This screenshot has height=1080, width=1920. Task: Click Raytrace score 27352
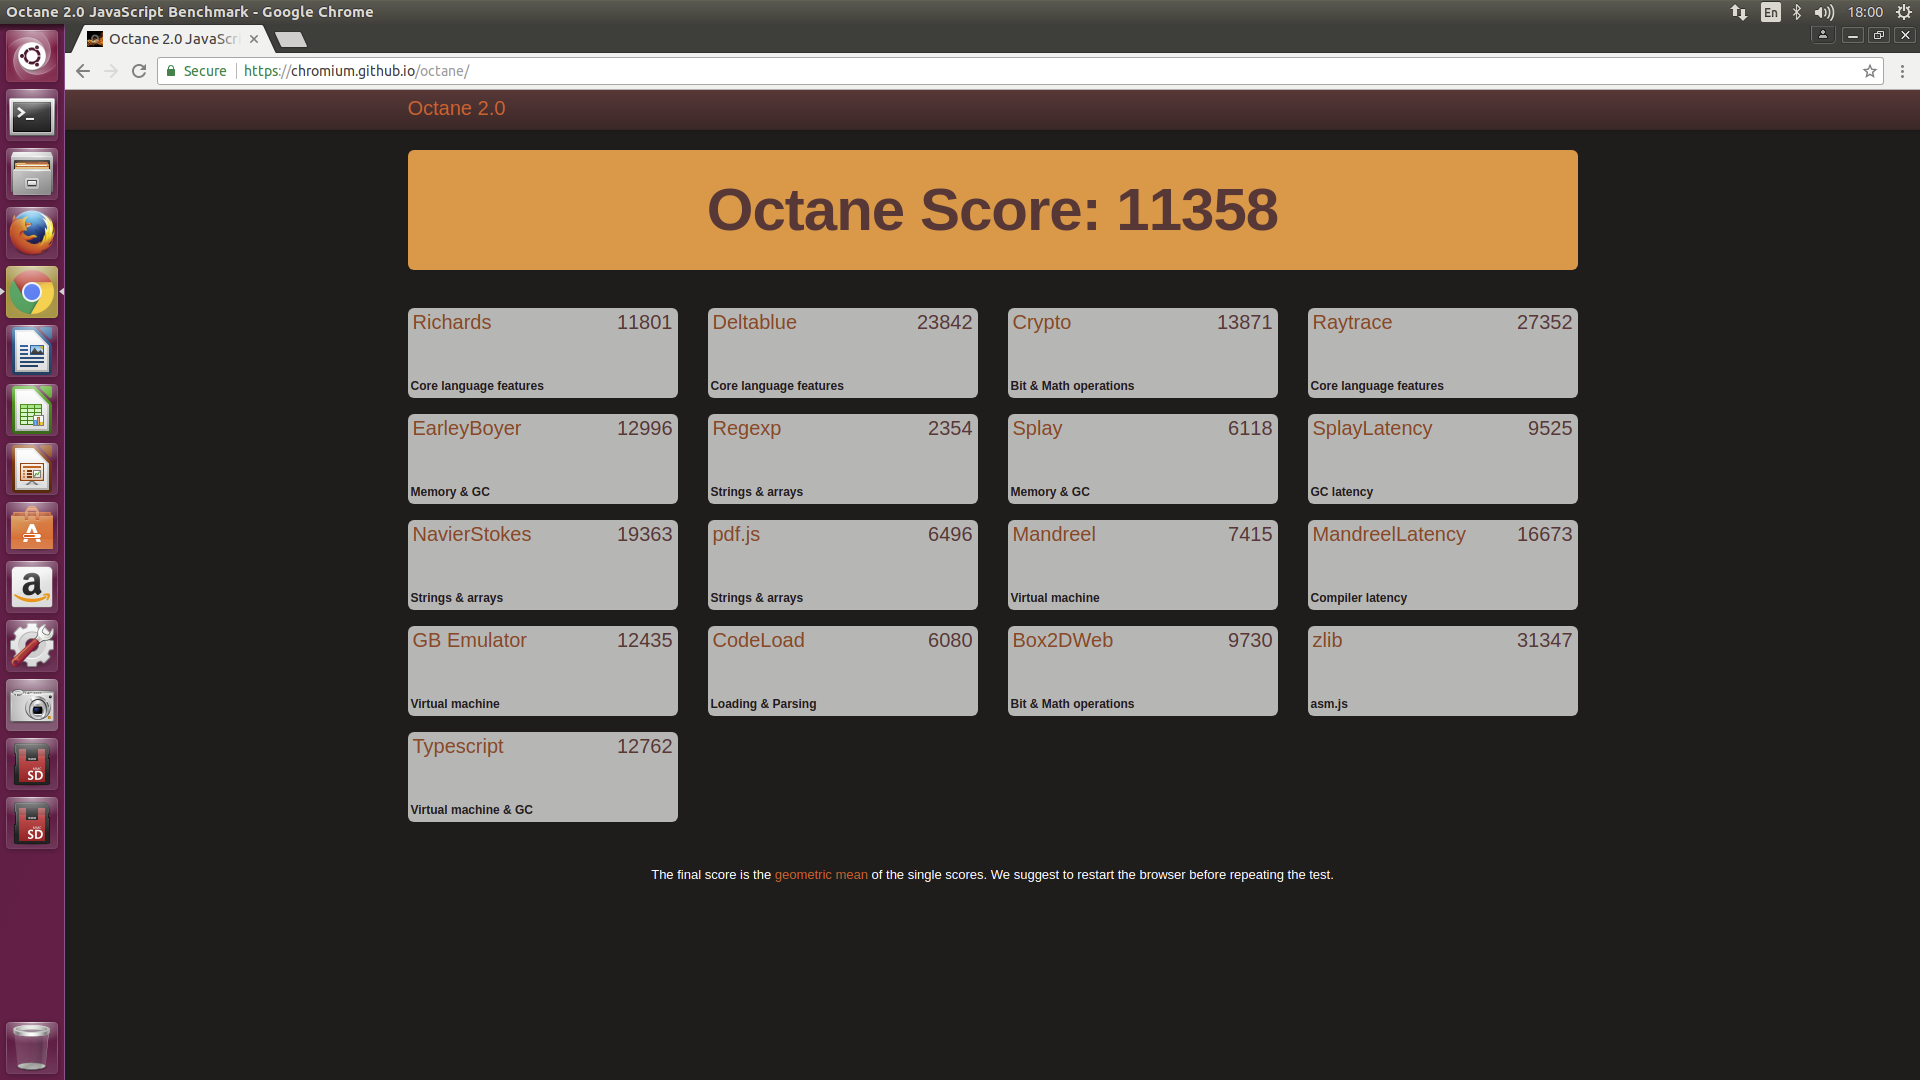1544,322
